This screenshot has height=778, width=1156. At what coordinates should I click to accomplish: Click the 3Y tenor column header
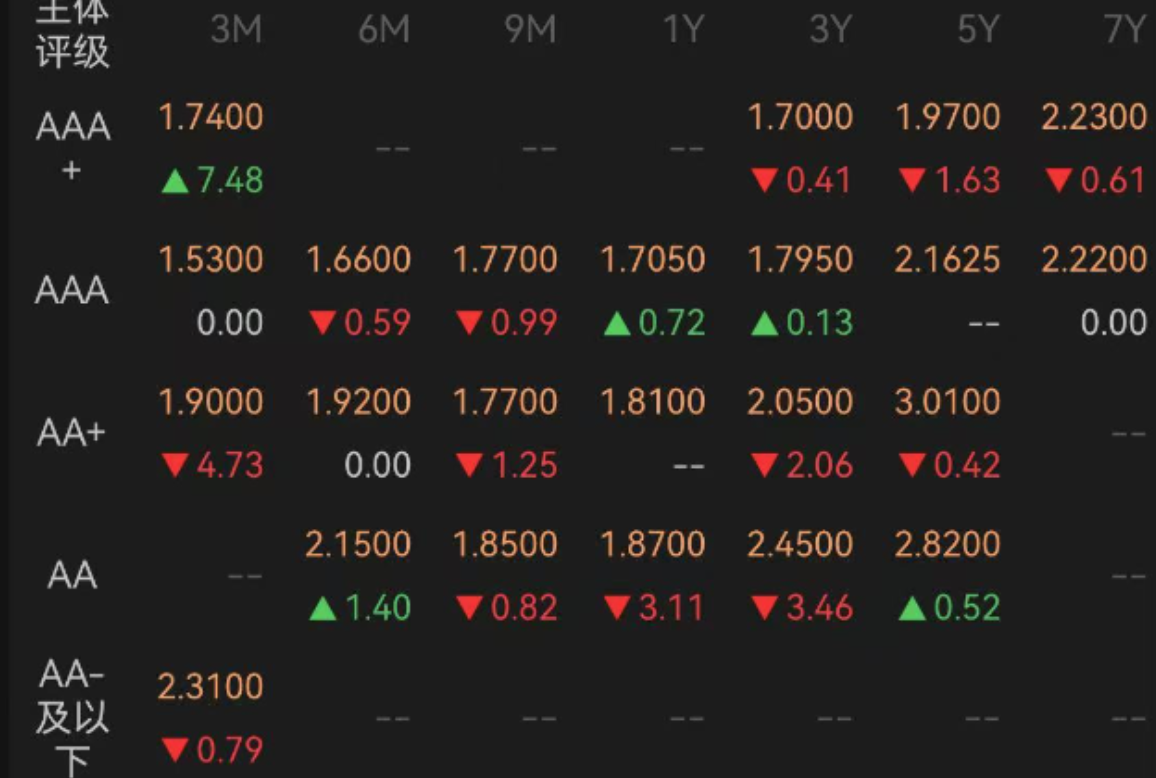[829, 30]
